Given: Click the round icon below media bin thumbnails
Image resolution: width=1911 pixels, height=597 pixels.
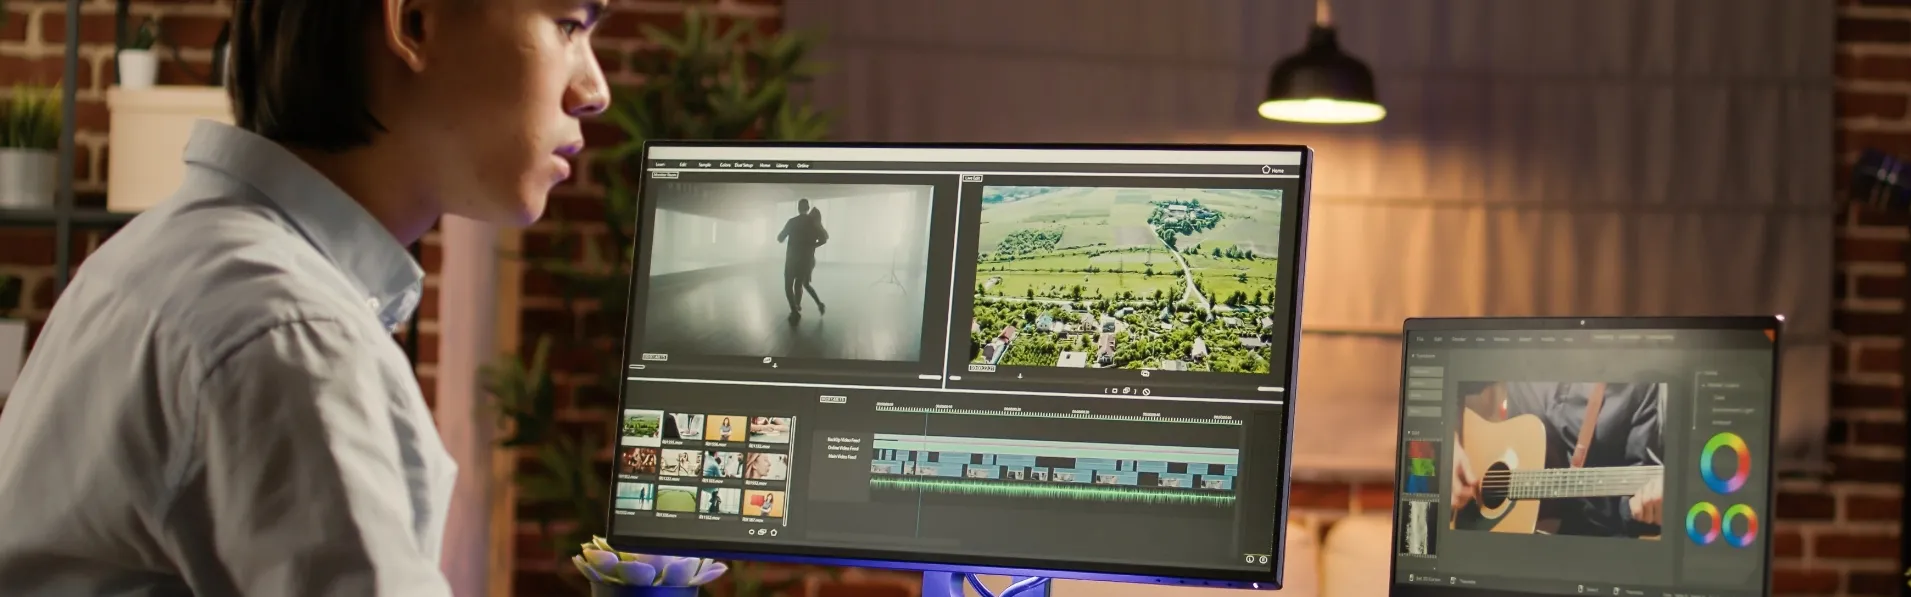Looking at the screenshot, I should pyautogui.click(x=751, y=532).
